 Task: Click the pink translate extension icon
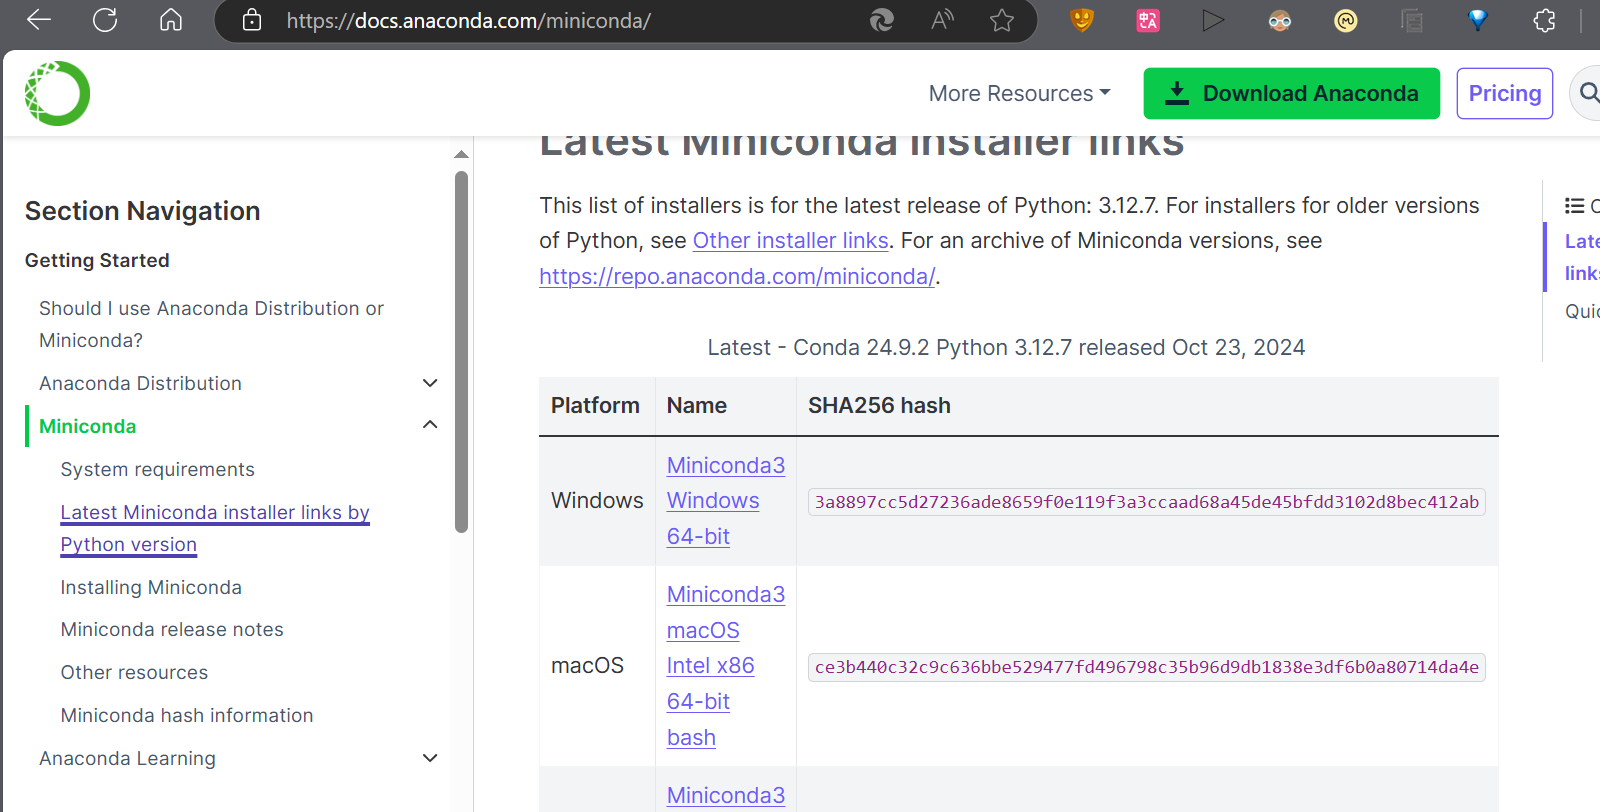click(x=1148, y=20)
